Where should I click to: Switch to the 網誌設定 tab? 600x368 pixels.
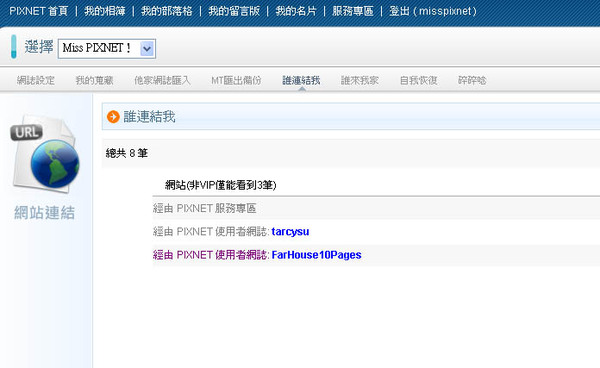[36, 80]
